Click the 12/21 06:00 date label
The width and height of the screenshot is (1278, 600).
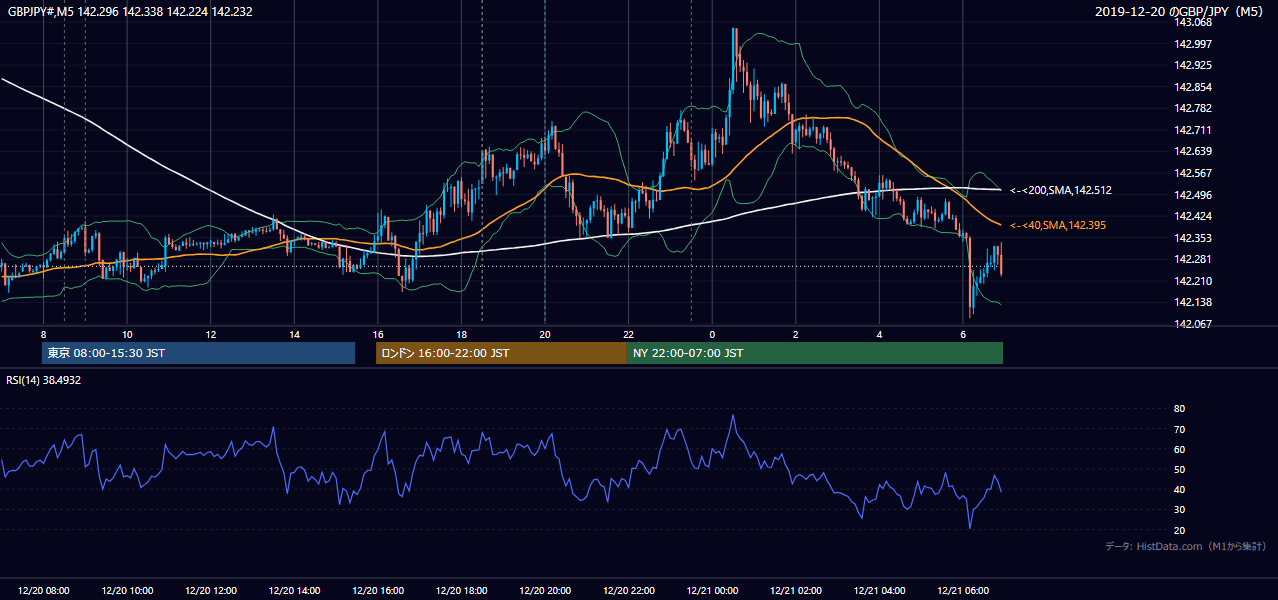(962, 591)
